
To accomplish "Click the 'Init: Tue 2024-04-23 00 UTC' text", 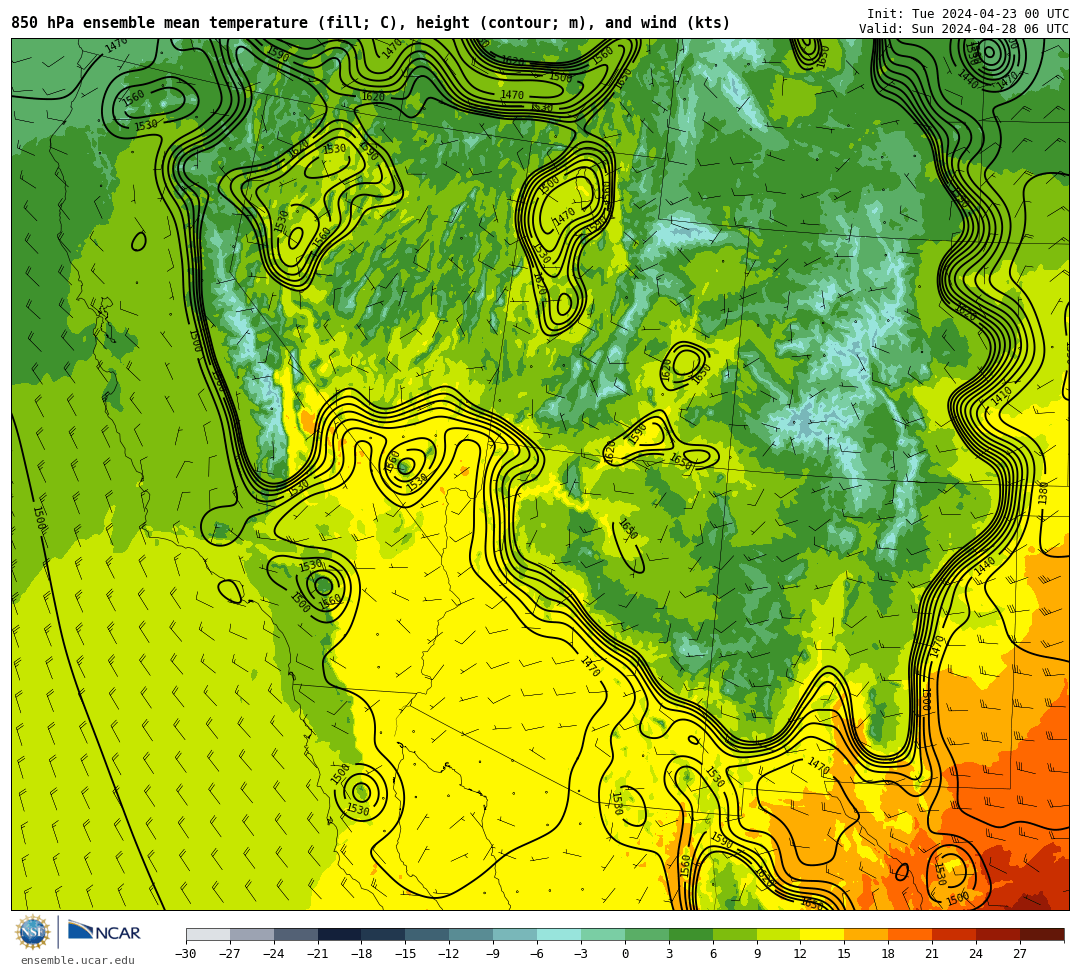I will pos(968,14).
